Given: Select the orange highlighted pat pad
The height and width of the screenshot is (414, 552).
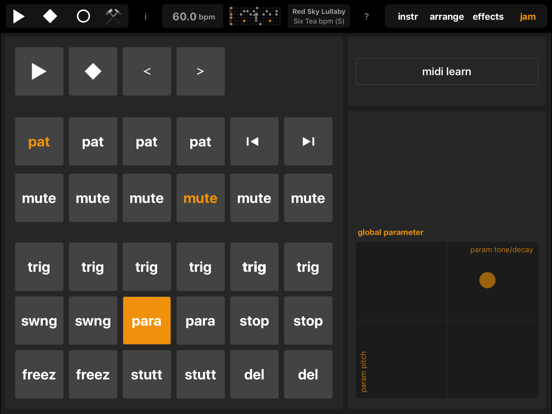Looking at the screenshot, I should 39,142.
